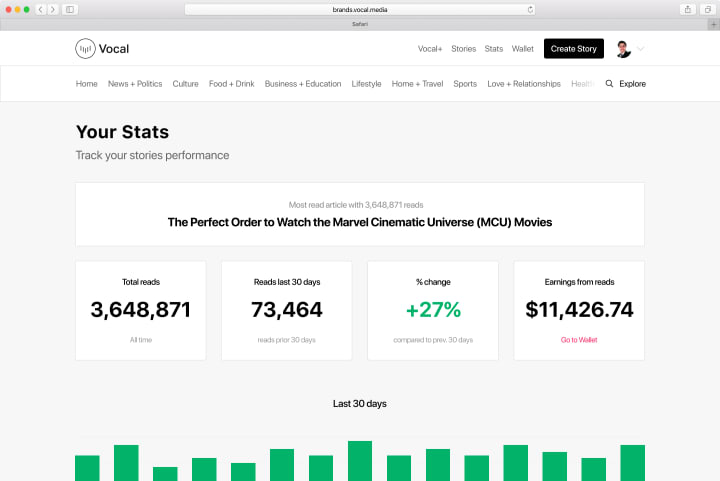Click the Total reads value 3,648,871
Image resolution: width=720 pixels, height=481 pixels.
pyautogui.click(x=141, y=309)
